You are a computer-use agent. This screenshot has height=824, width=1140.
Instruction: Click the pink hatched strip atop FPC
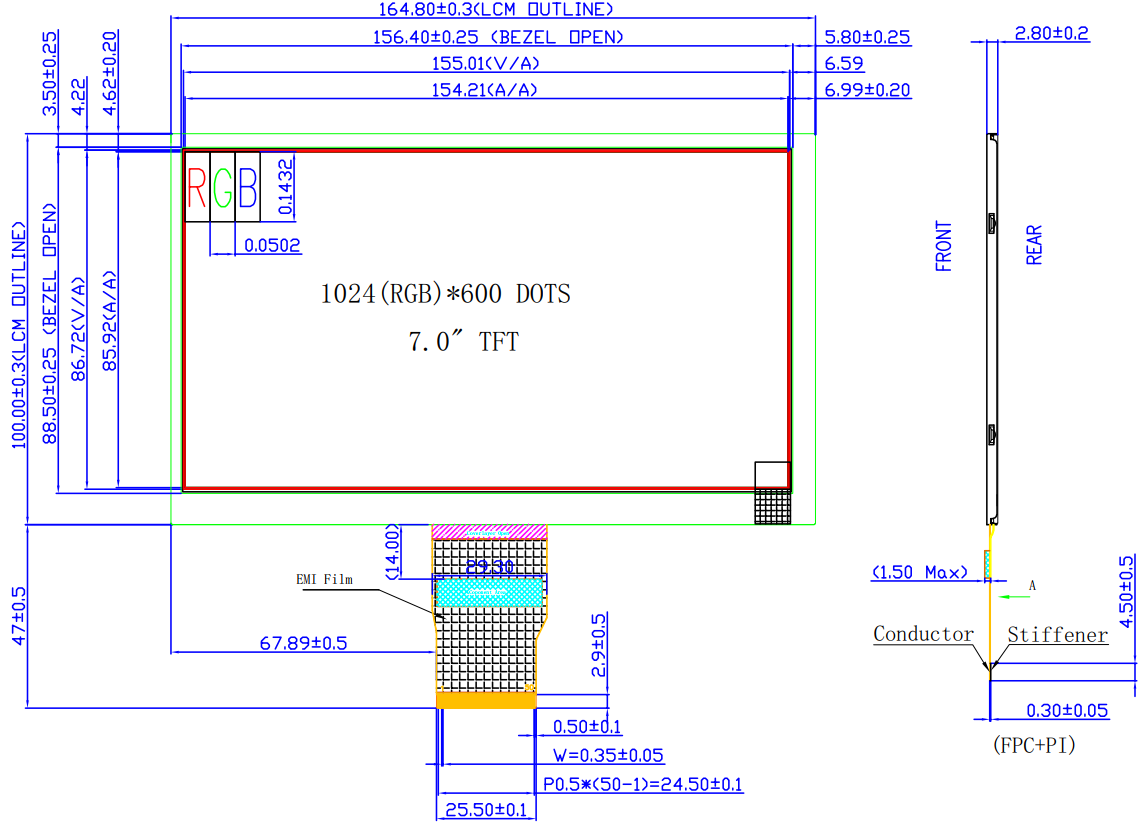pos(489,531)
